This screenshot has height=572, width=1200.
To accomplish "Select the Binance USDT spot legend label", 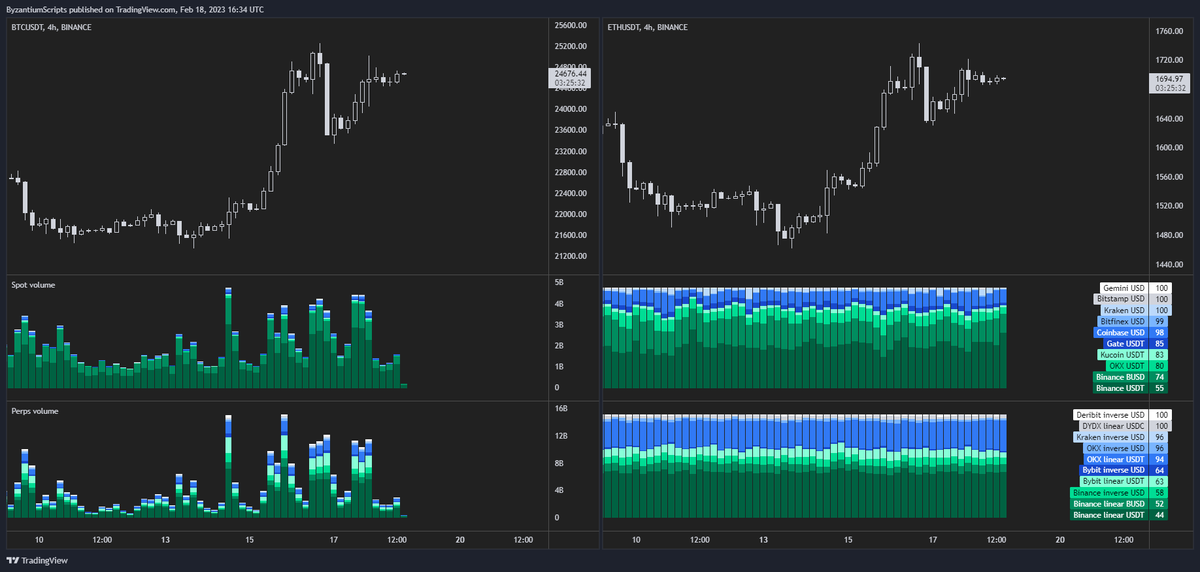I will (x=1120, y=387).
